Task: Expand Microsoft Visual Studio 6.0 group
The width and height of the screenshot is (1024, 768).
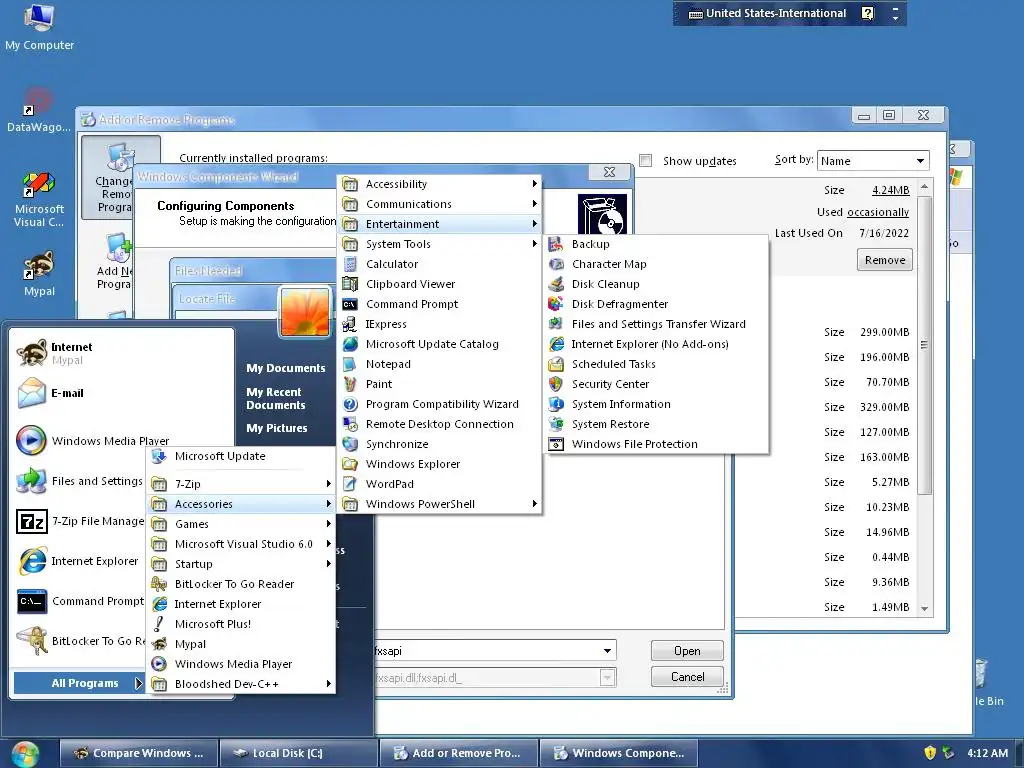Action: [241, 544]
